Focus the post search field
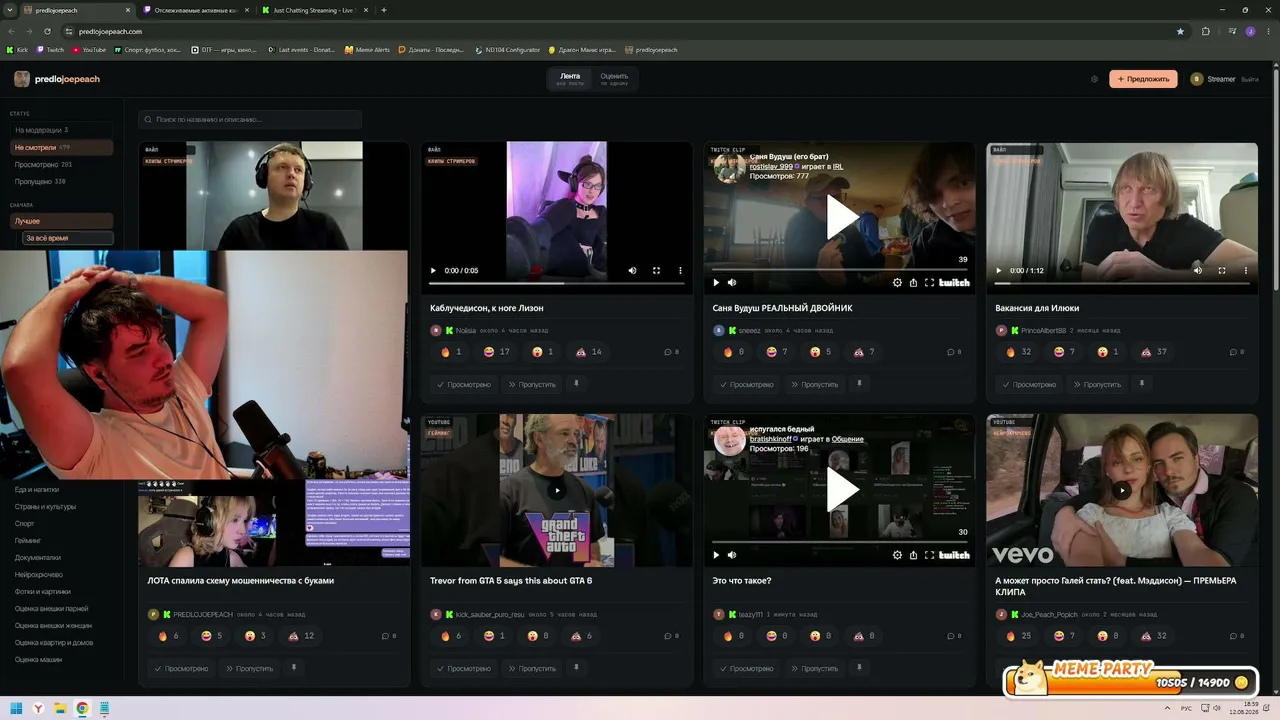The height and width of the screenshot is (720, 1280). pos(250,119)
